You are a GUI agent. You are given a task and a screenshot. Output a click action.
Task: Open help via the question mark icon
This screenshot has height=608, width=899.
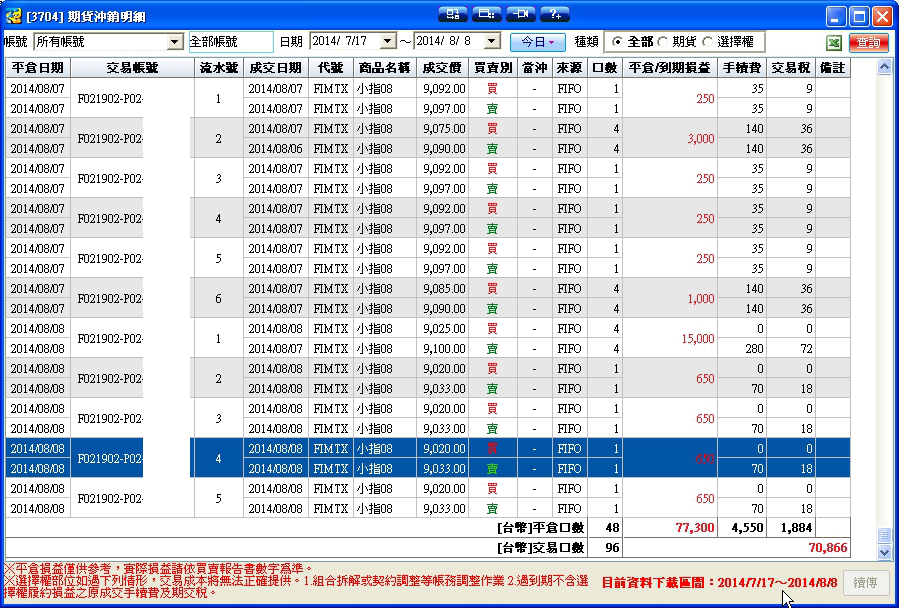555,14
